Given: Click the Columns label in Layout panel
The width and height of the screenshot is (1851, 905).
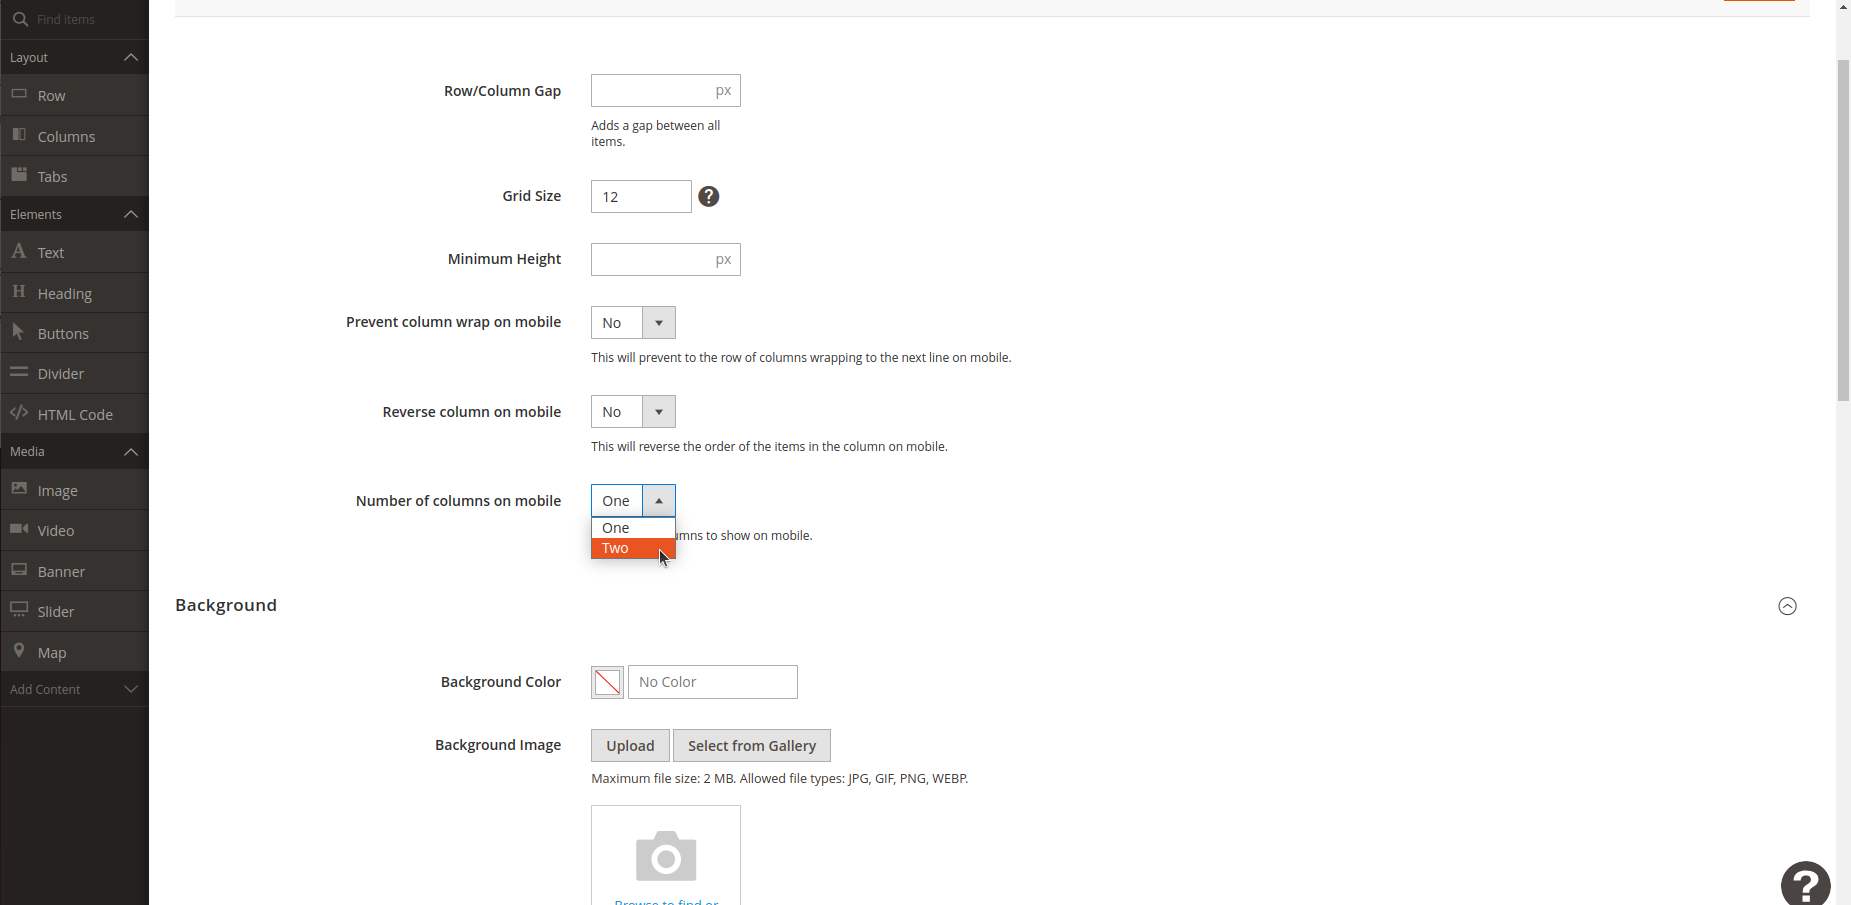Looking at the screenshot, I should pyautogui.click(x=67, y=136).
